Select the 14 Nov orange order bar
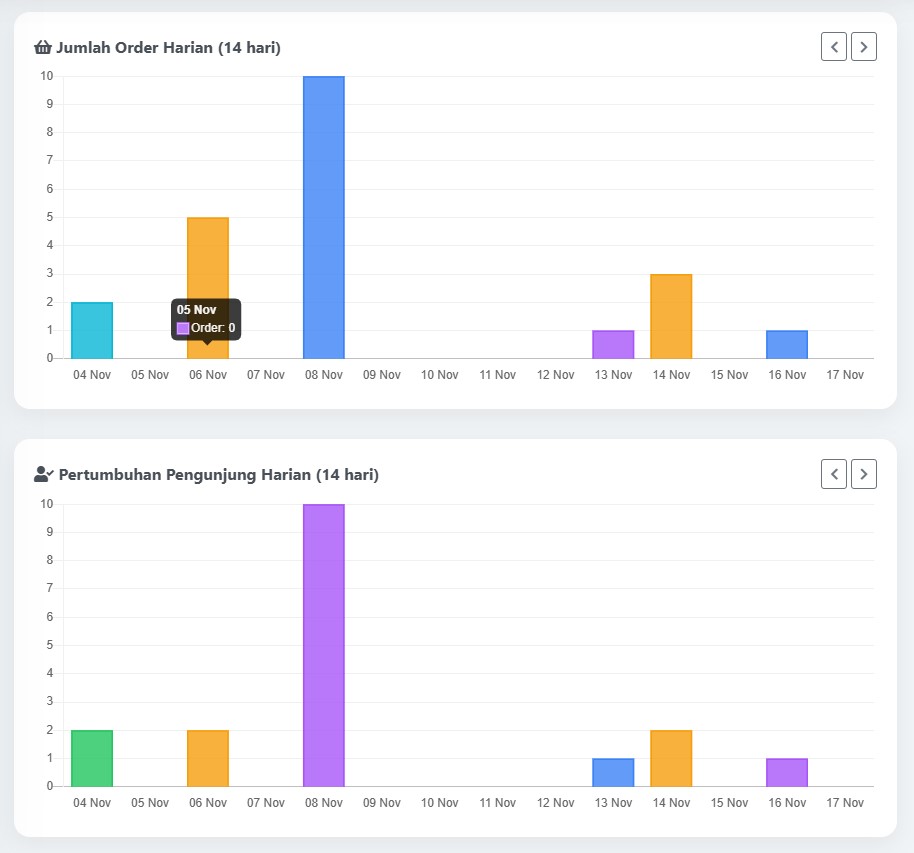The height and width of the screenshot is (853, 914). [671, 316]
